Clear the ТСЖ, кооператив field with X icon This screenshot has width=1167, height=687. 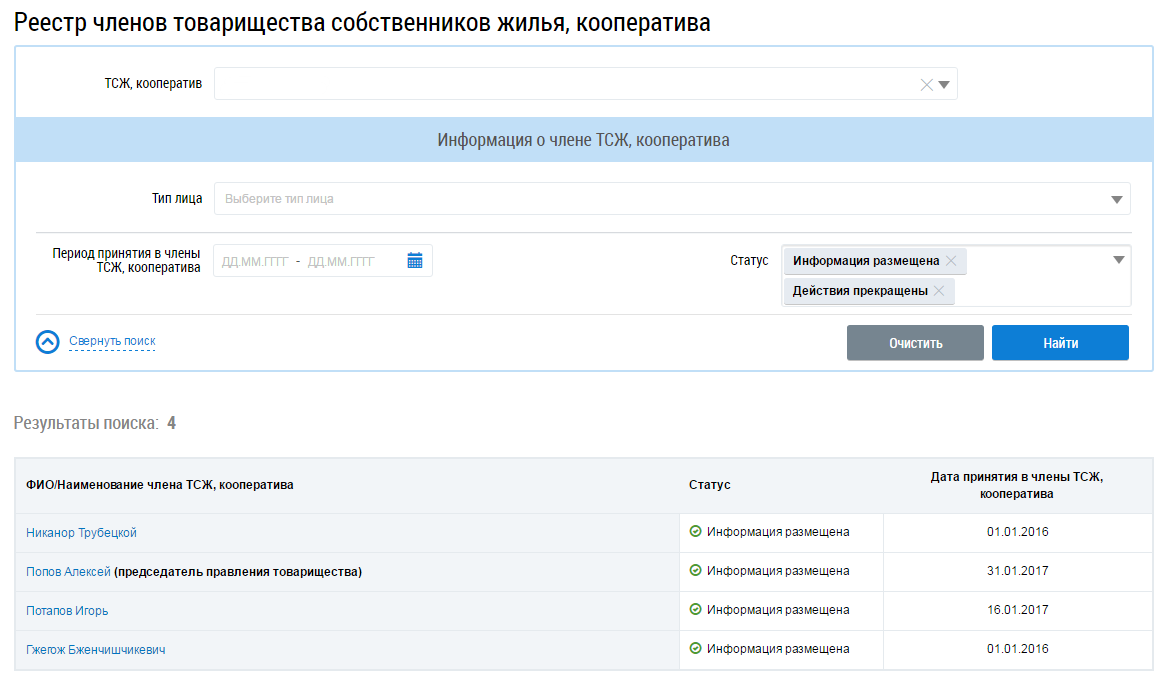926,85
